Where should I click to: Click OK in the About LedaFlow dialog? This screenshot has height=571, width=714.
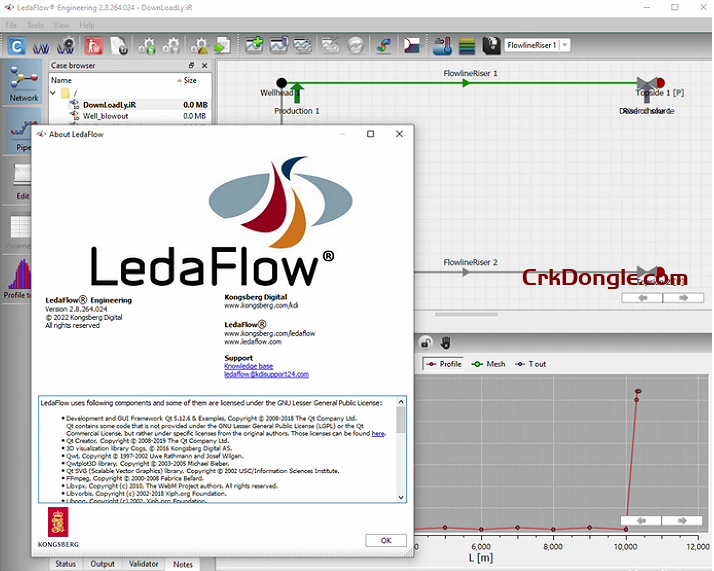(386, 540)
